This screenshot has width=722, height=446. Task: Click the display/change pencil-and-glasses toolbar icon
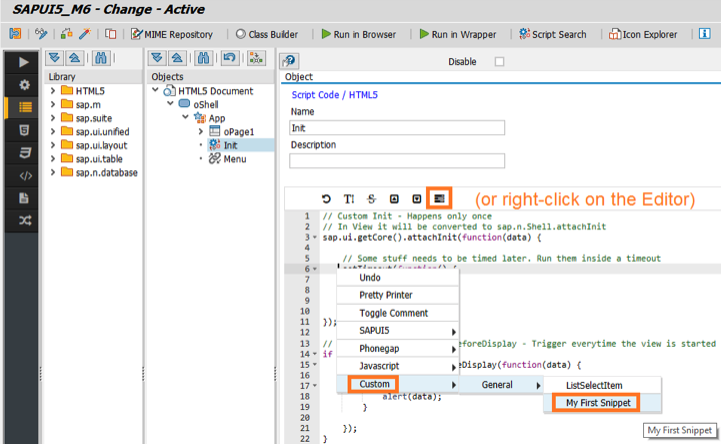(41, 34)
